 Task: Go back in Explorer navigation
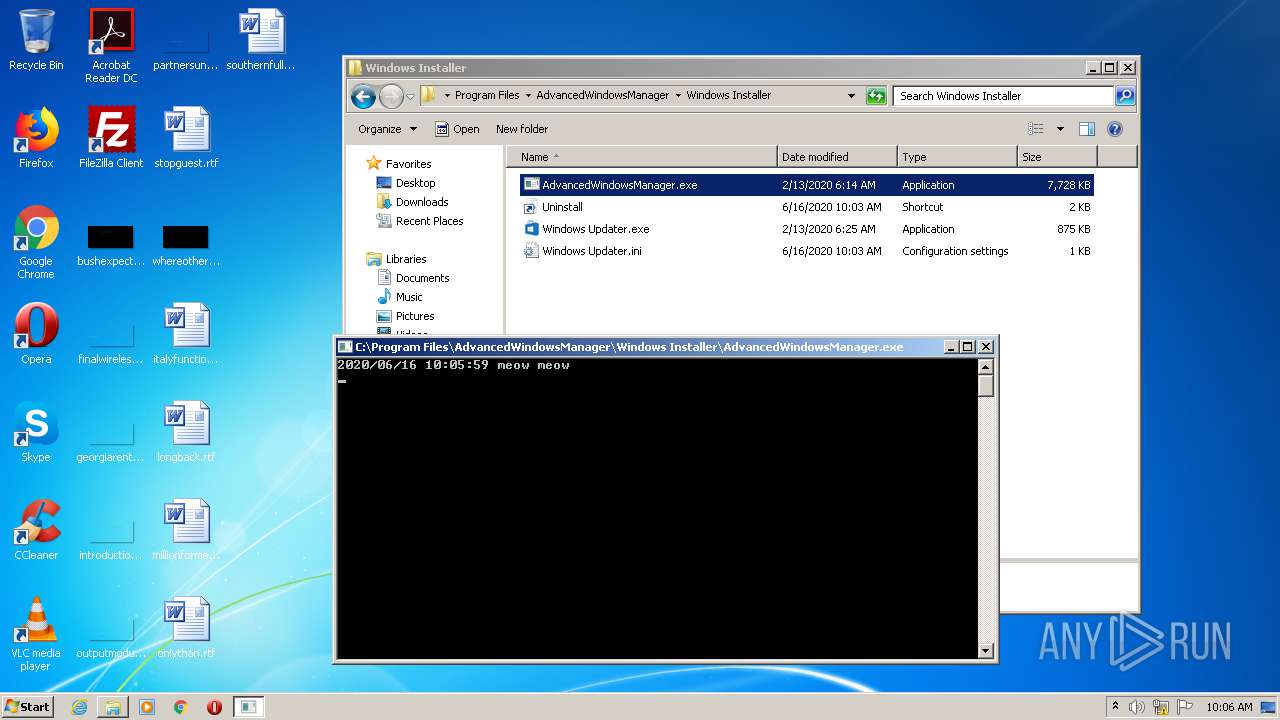pos(363,96)
